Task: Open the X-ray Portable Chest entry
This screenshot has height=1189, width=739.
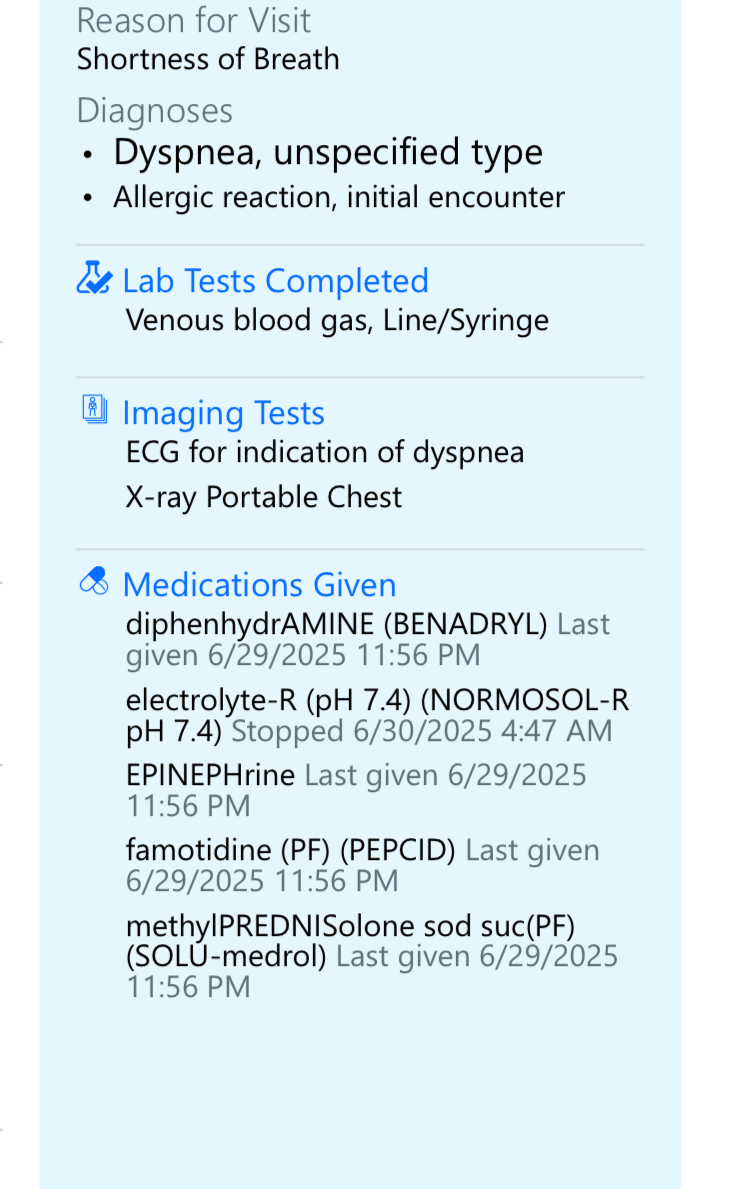Action: click(x=264, y=497)
